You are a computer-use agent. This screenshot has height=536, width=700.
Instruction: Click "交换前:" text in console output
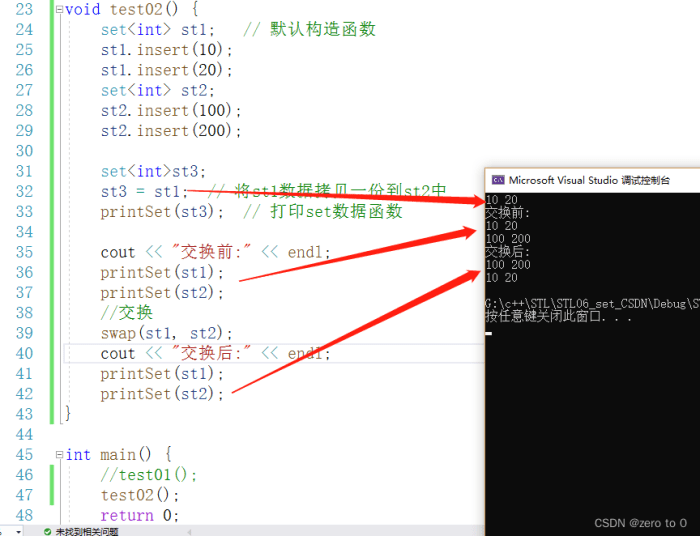(x=507, y=212)
